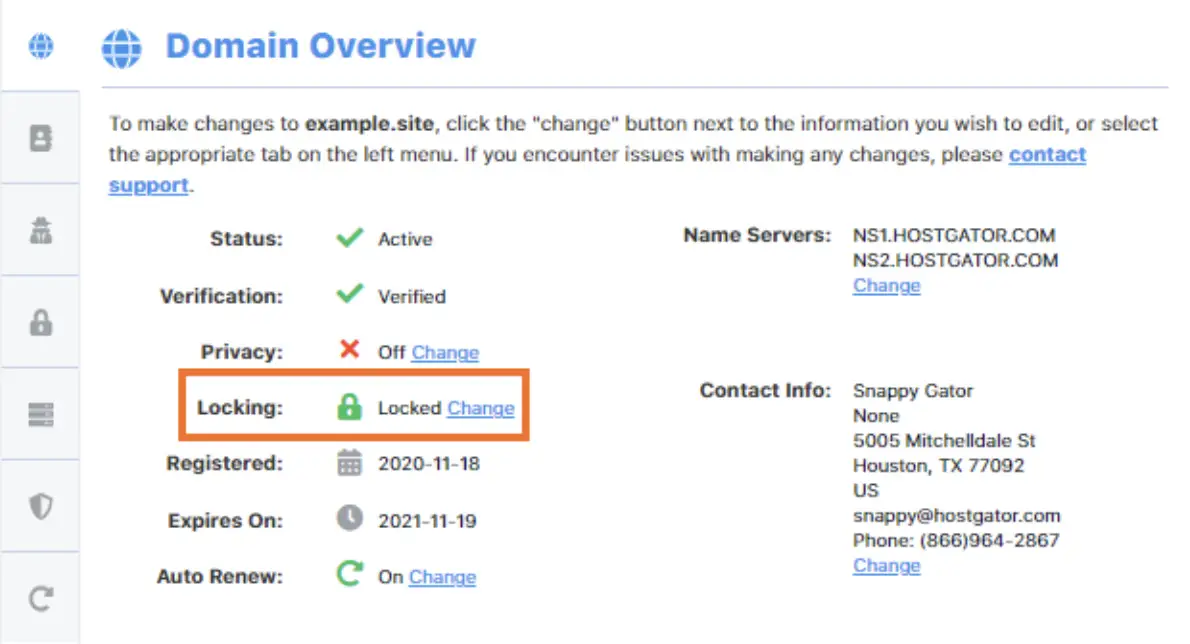This screenshot has width=1190, height=644.
Task: Click the Houston, TX 77092 line
Action: [939, 466]
